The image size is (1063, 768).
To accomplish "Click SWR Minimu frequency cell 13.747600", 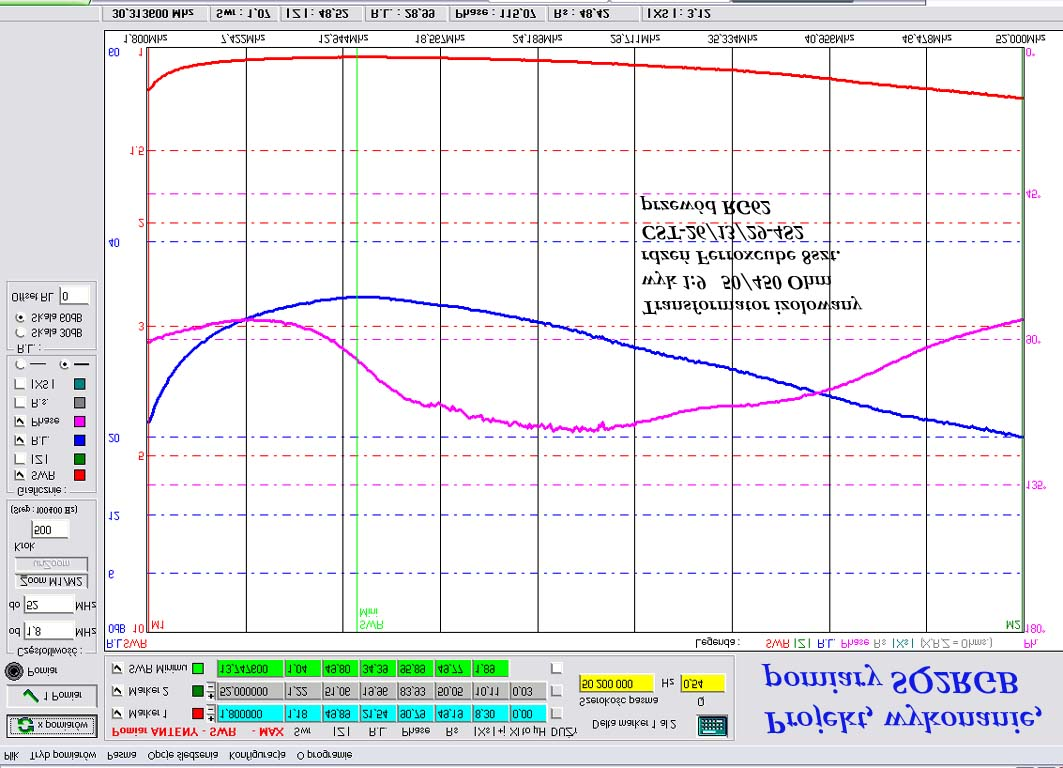I will click(250, 669).
